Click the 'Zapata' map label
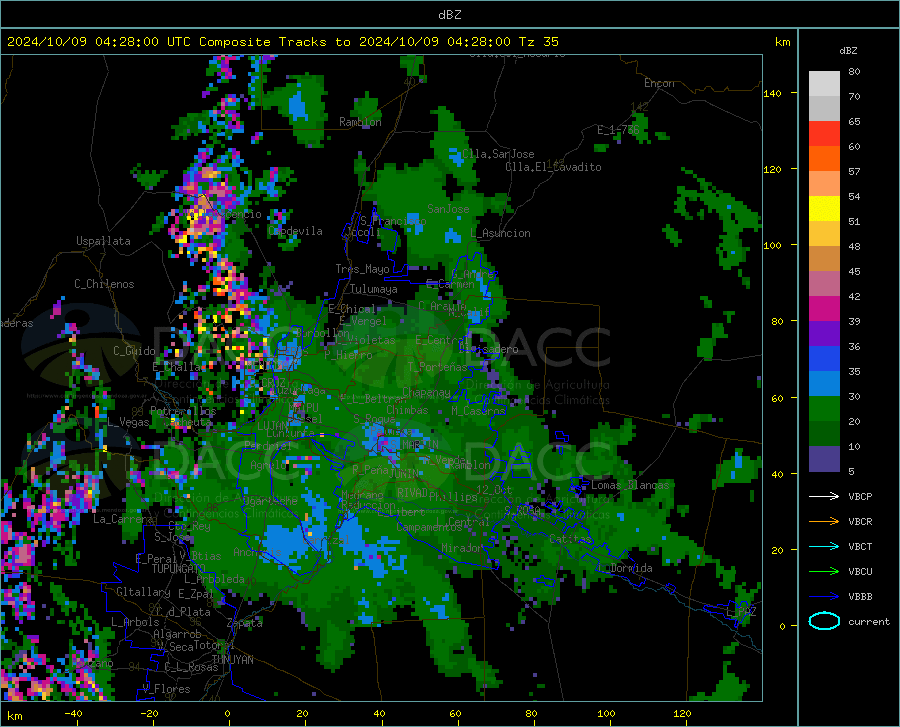 [245, 623]
